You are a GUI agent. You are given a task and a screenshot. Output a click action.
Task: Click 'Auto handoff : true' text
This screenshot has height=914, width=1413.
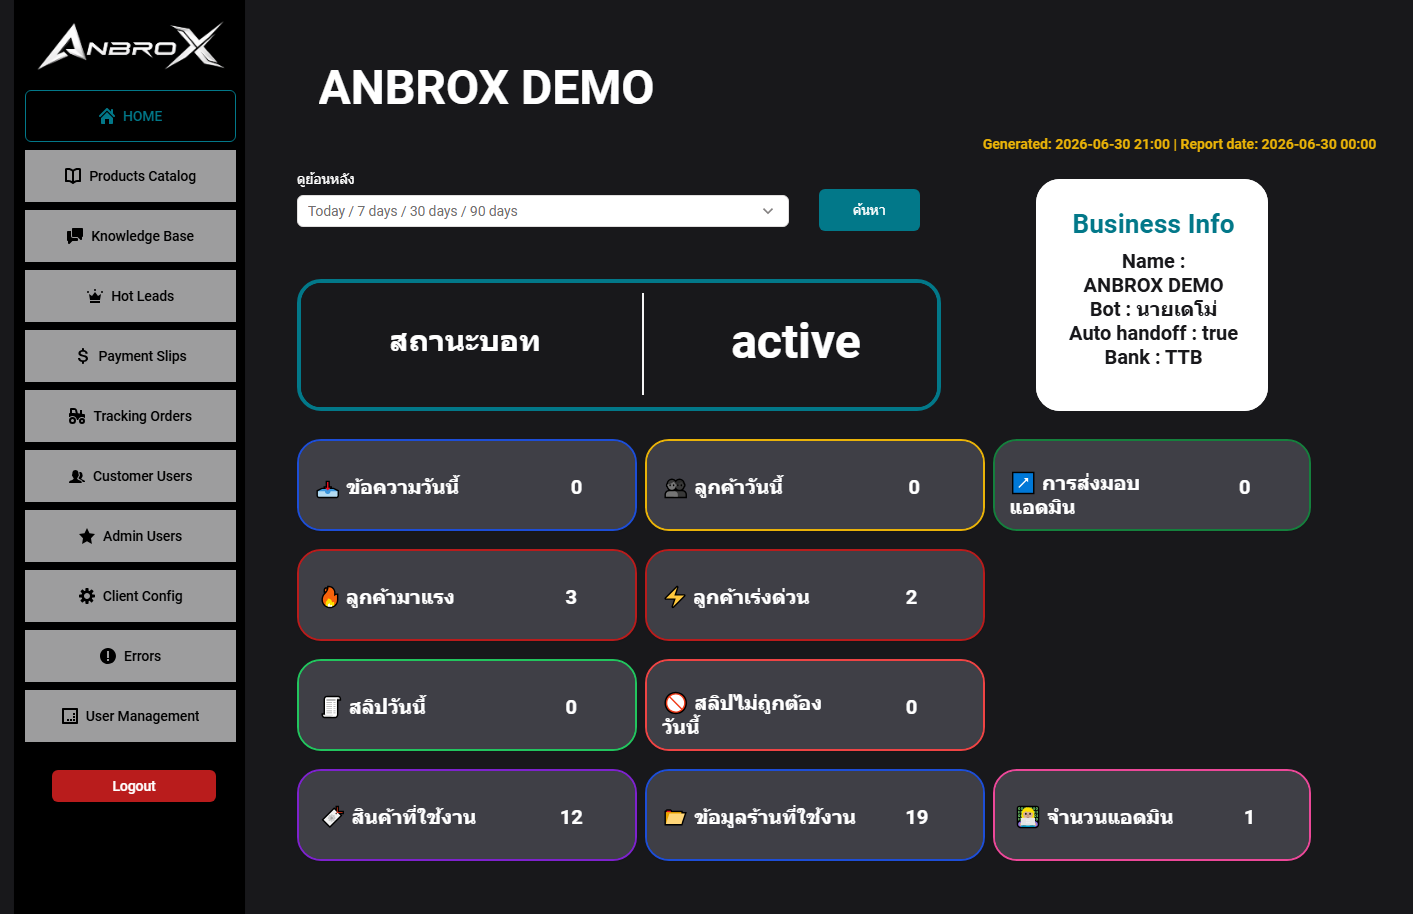tap(1153, 333)
